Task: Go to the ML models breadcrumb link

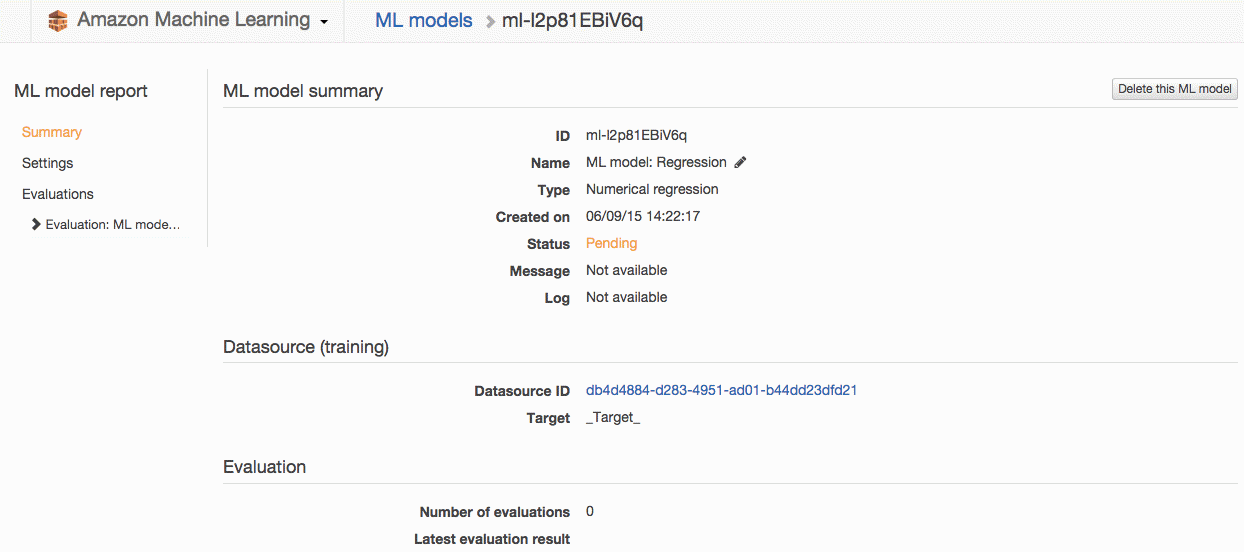Action: (x=424, y=20)
